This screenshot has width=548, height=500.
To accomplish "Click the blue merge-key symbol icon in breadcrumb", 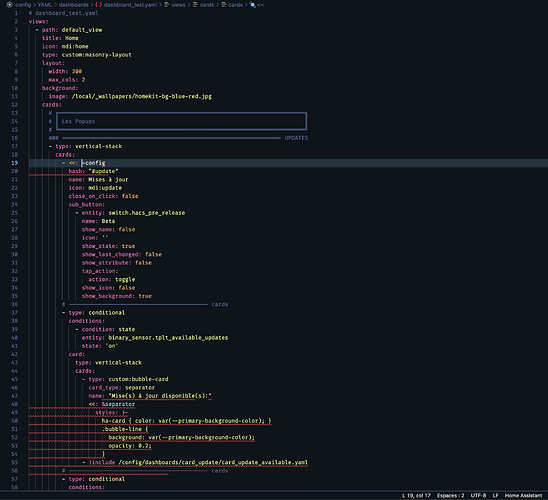I will [x=253, y=5].
